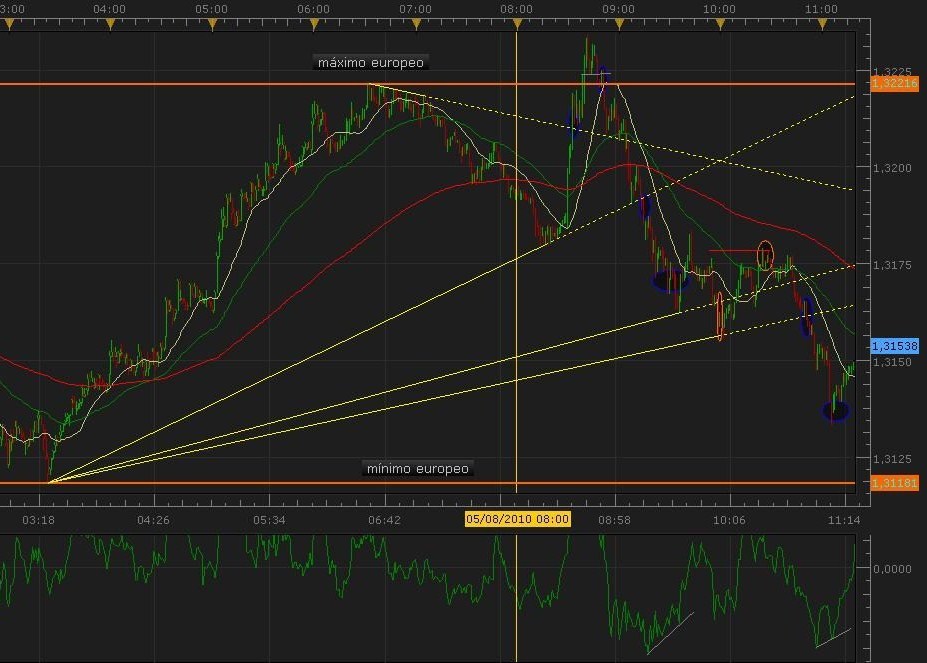Click the yellow marker under 08:00
The image size is (927, 663).
tap(517, 24)
